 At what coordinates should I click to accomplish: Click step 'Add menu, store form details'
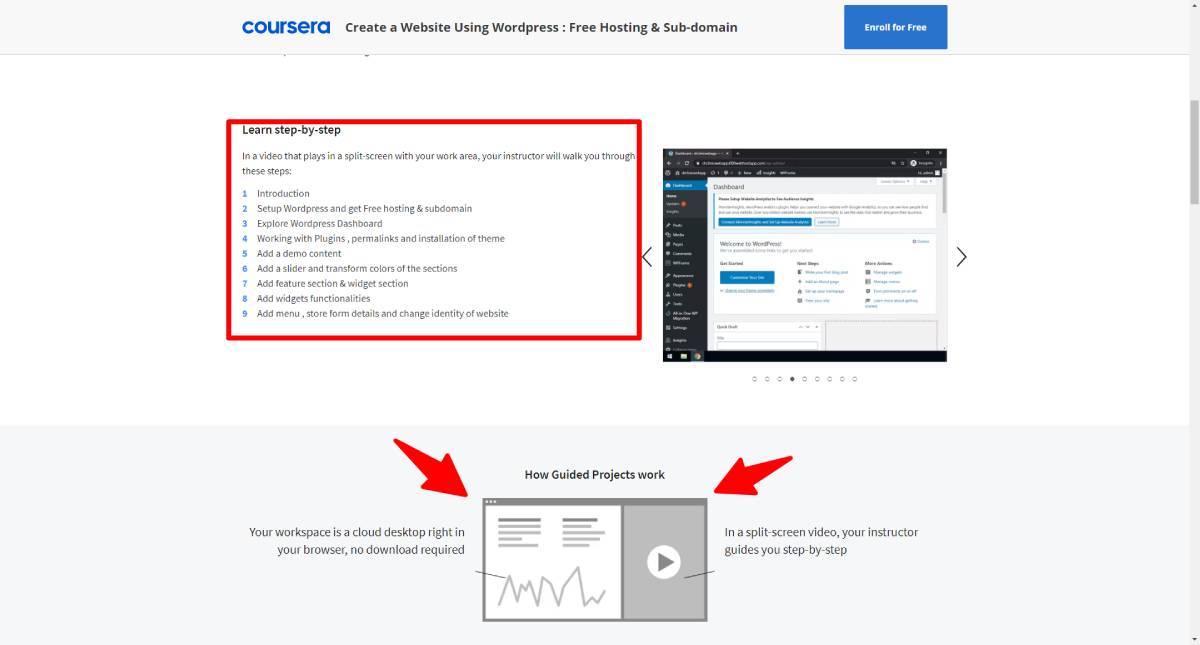(x=382, y=314)
